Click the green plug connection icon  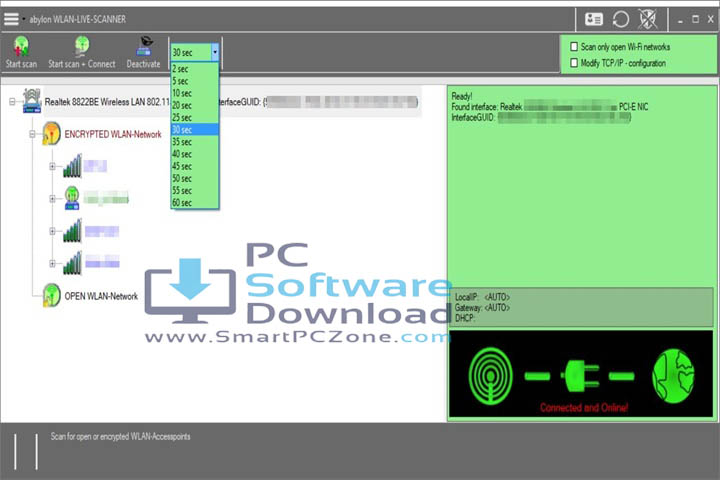(x=579, y=376)
